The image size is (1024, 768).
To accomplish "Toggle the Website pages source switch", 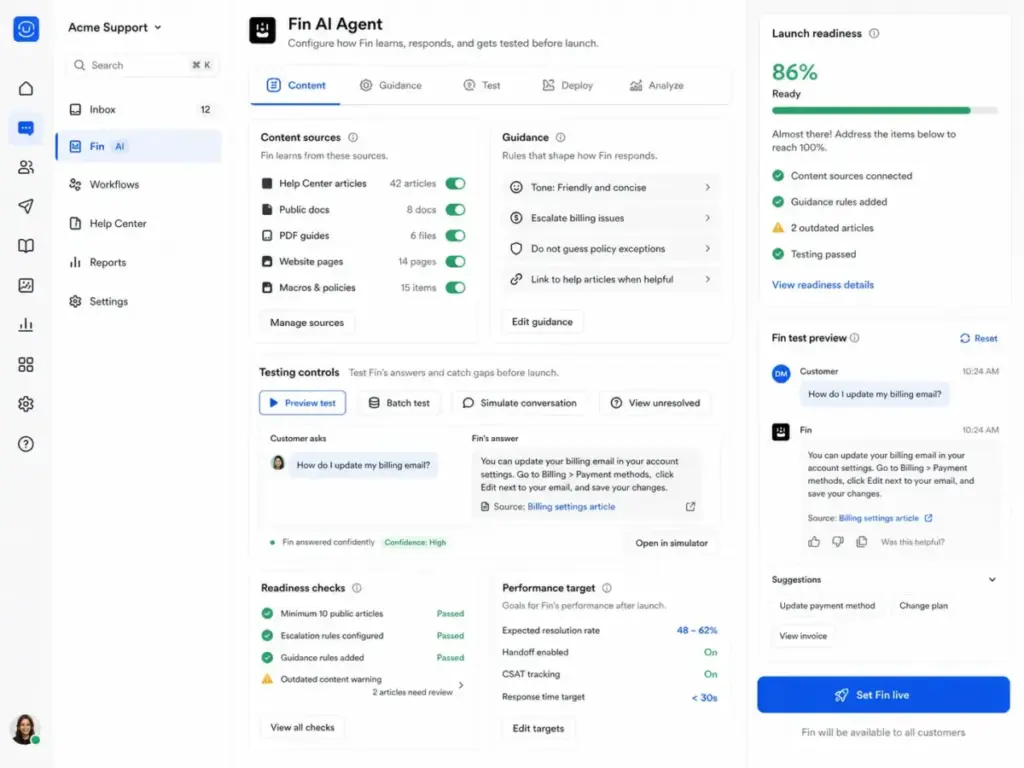I will (x=455, y=261).
